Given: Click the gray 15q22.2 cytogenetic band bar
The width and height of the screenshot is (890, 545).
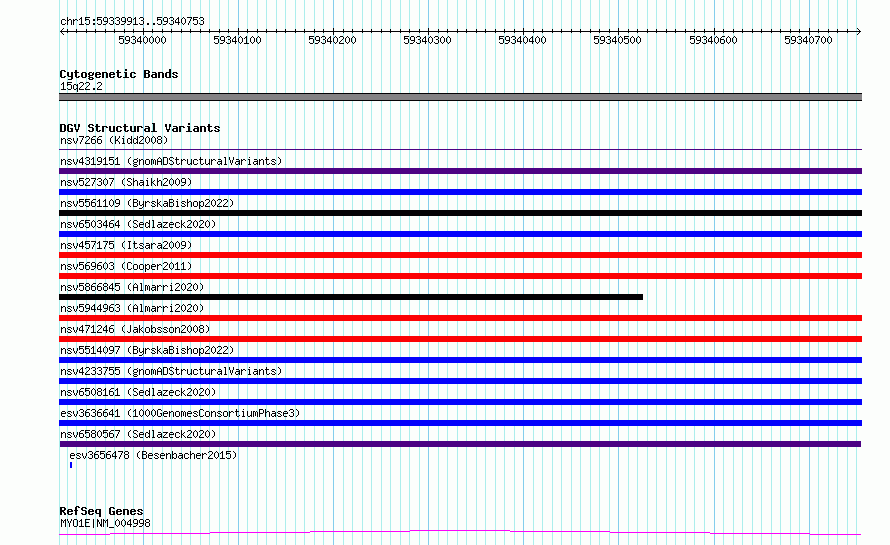Looking at the screenshot, I should (x=460, y=97).
